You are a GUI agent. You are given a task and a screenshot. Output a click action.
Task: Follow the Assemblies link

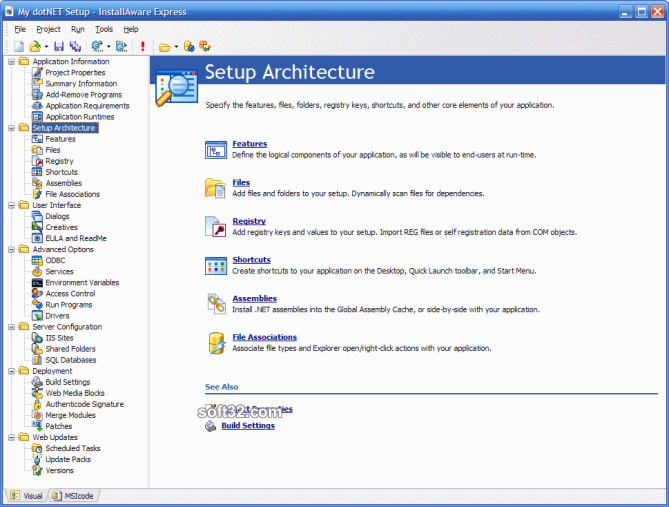(255, 298)
